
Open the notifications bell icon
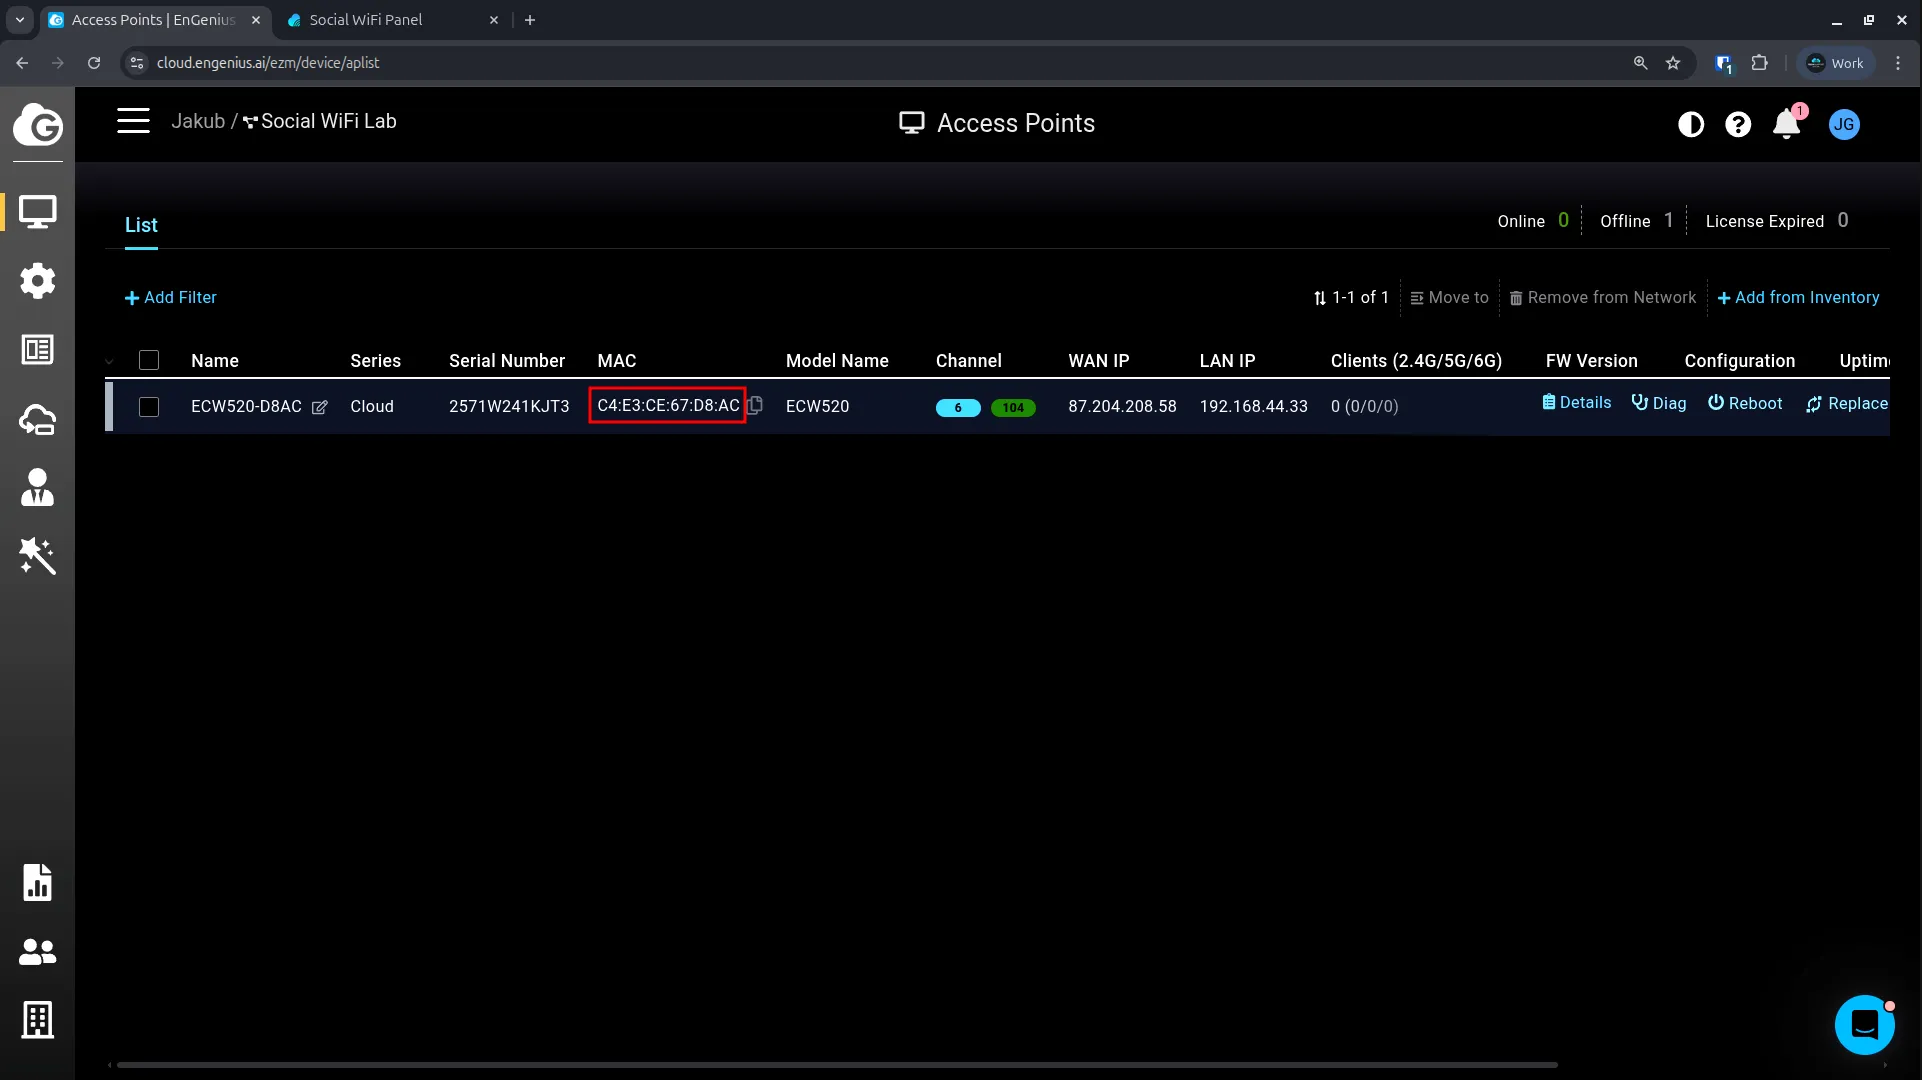[1786, 124]
